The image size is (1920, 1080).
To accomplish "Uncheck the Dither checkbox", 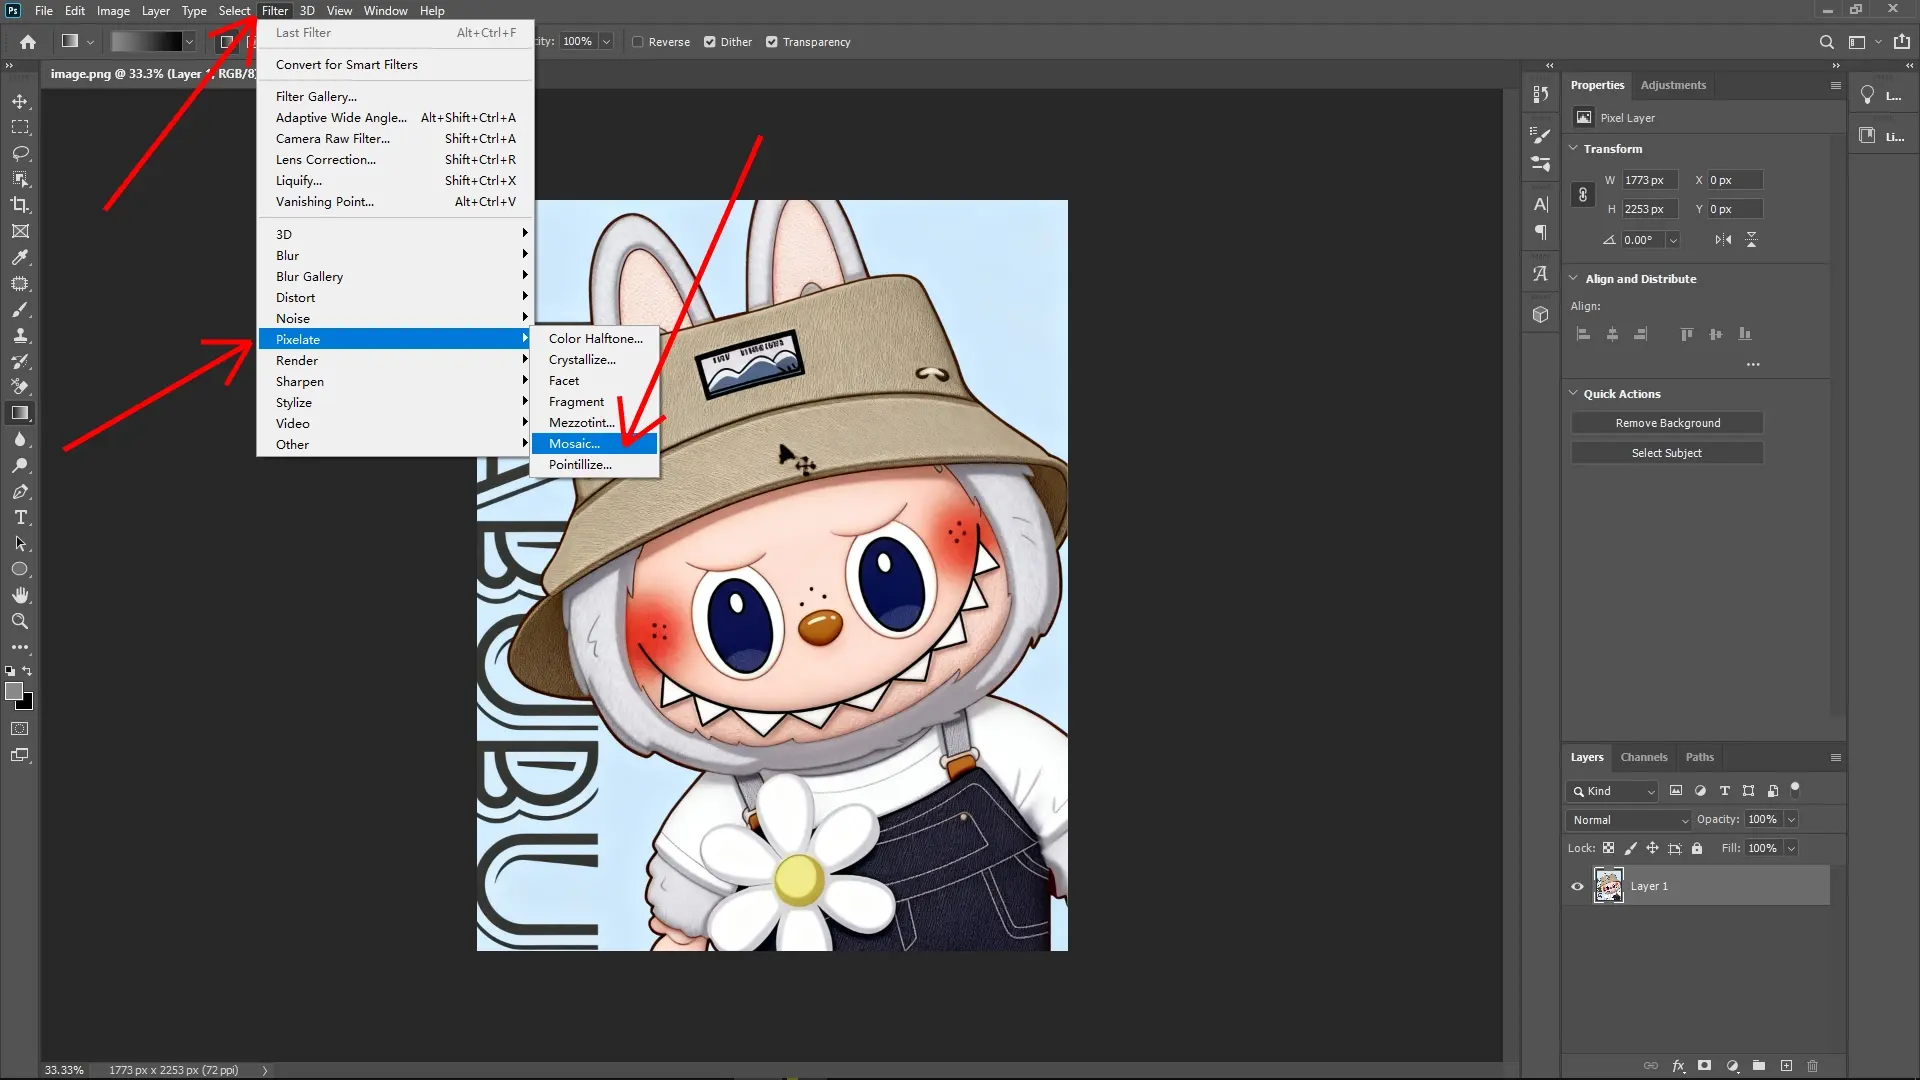I will [x=709, y=41].
